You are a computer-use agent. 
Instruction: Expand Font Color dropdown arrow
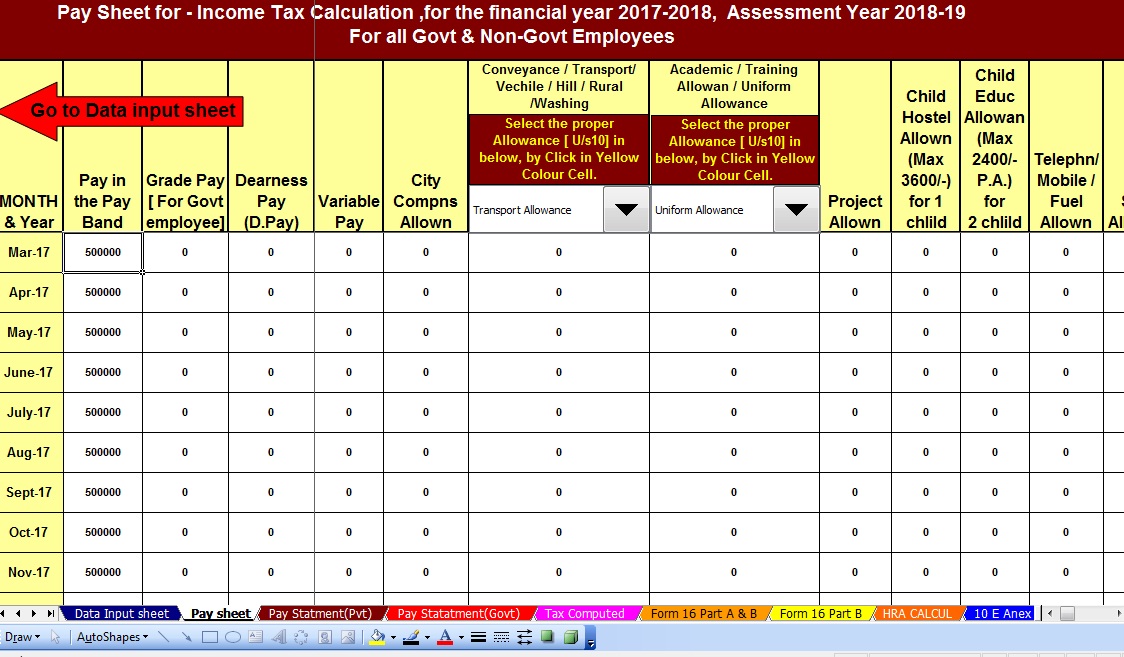click(461, 637)
